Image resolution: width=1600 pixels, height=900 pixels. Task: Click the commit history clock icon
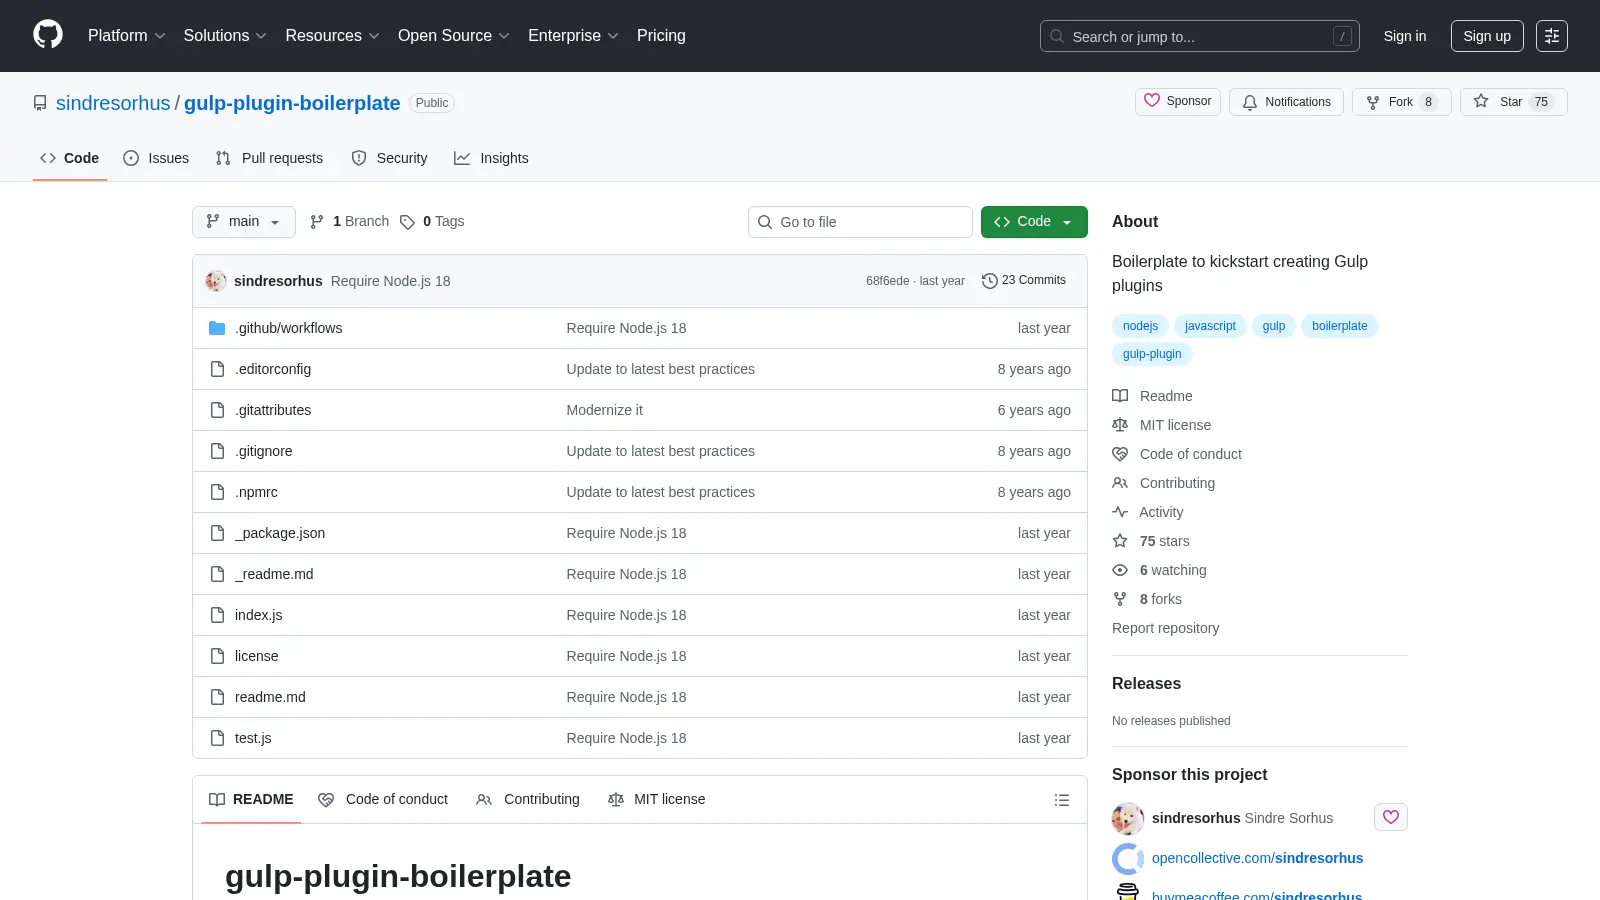point(990,281)
